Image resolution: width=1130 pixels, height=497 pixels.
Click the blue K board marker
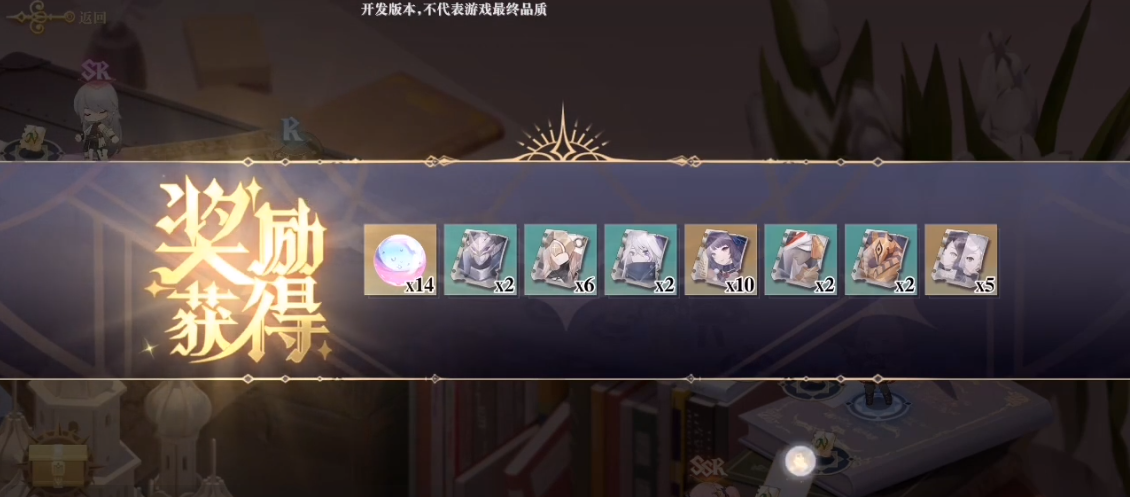click(x=292, y=130)
